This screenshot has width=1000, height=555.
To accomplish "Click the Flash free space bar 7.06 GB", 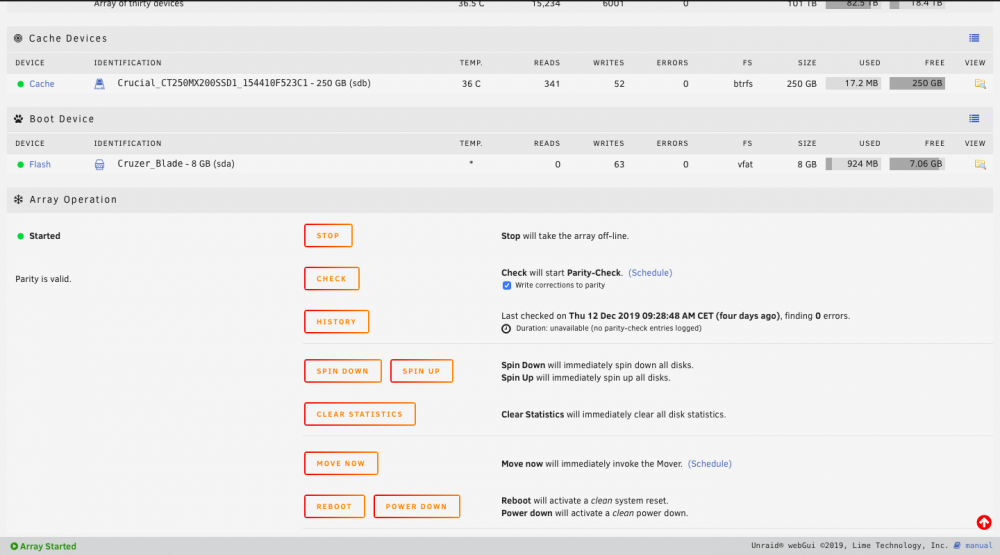I will pos(916,164).
